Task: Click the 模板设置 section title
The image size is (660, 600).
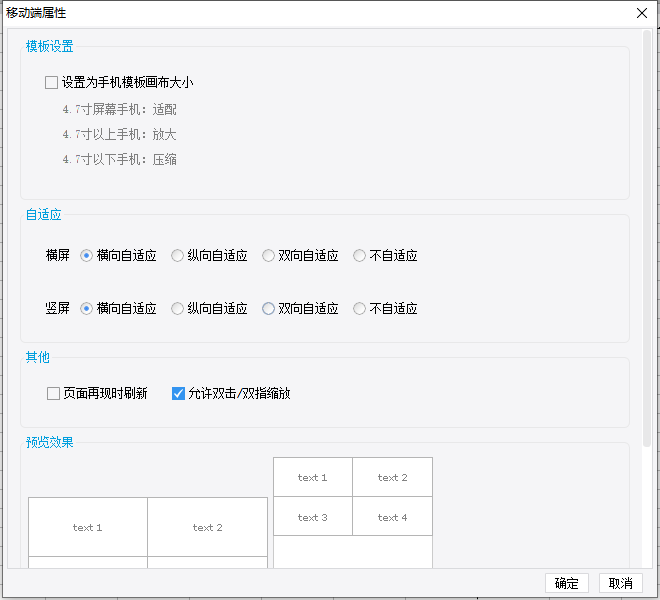Action: (50, 46)
